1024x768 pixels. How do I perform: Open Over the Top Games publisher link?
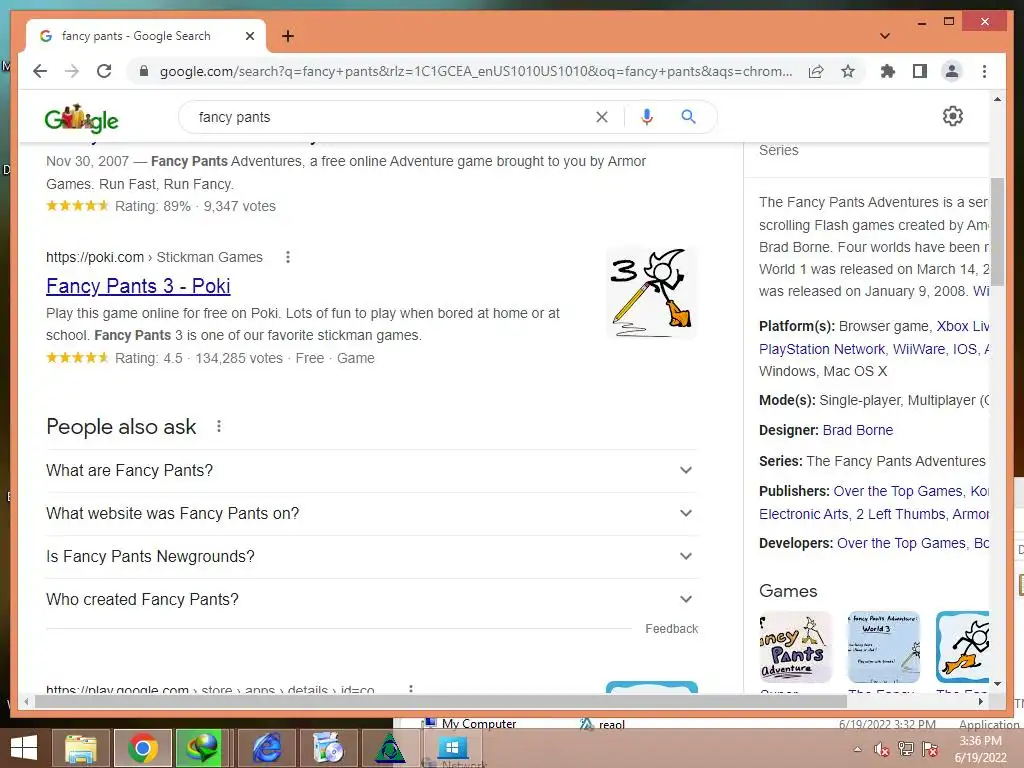click(898, 491)
